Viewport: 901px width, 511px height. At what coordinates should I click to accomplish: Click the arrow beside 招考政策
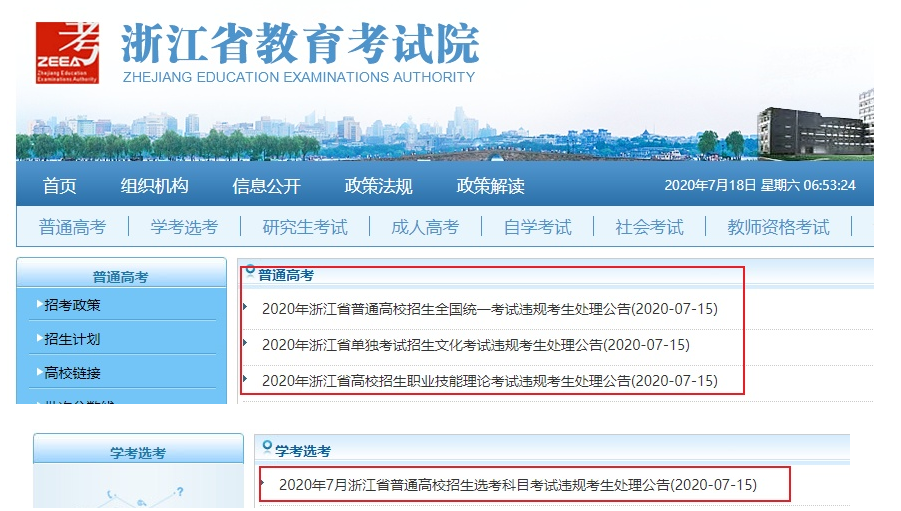point(39,304)
